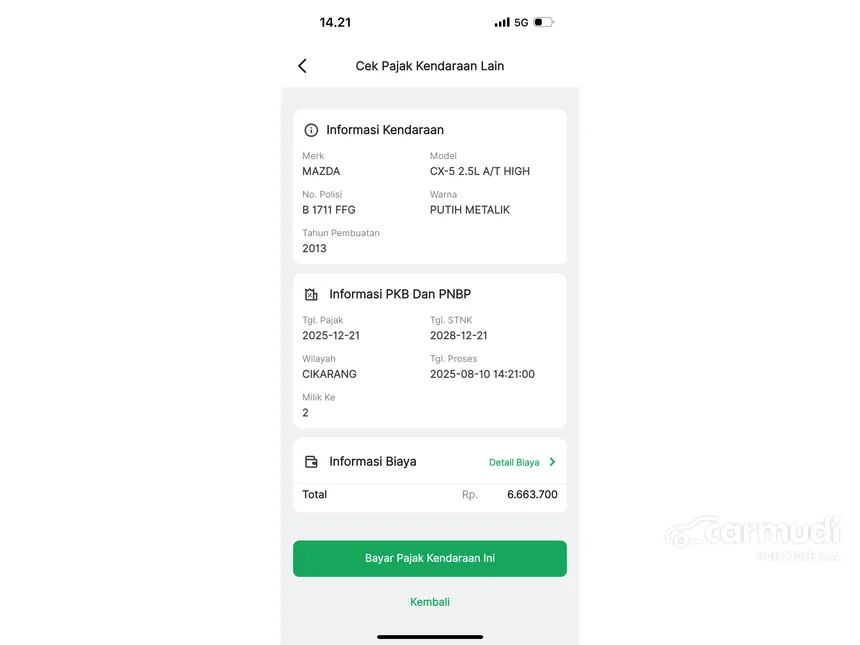Tap the license plate number B 1711 FFG
The height and width of the screenshot is (645, 860).
tap(329, 210)
